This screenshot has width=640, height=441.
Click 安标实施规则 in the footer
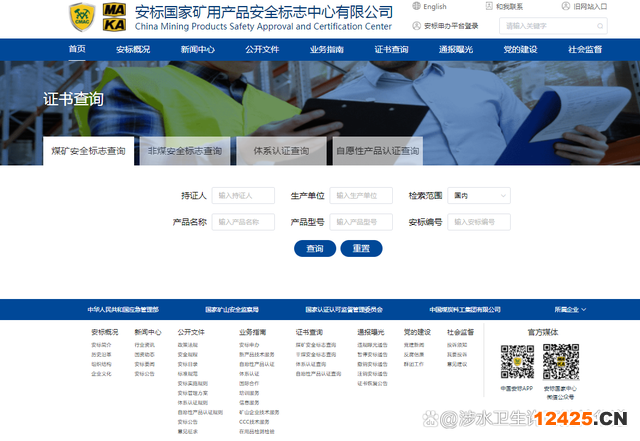tap(193, 383)
